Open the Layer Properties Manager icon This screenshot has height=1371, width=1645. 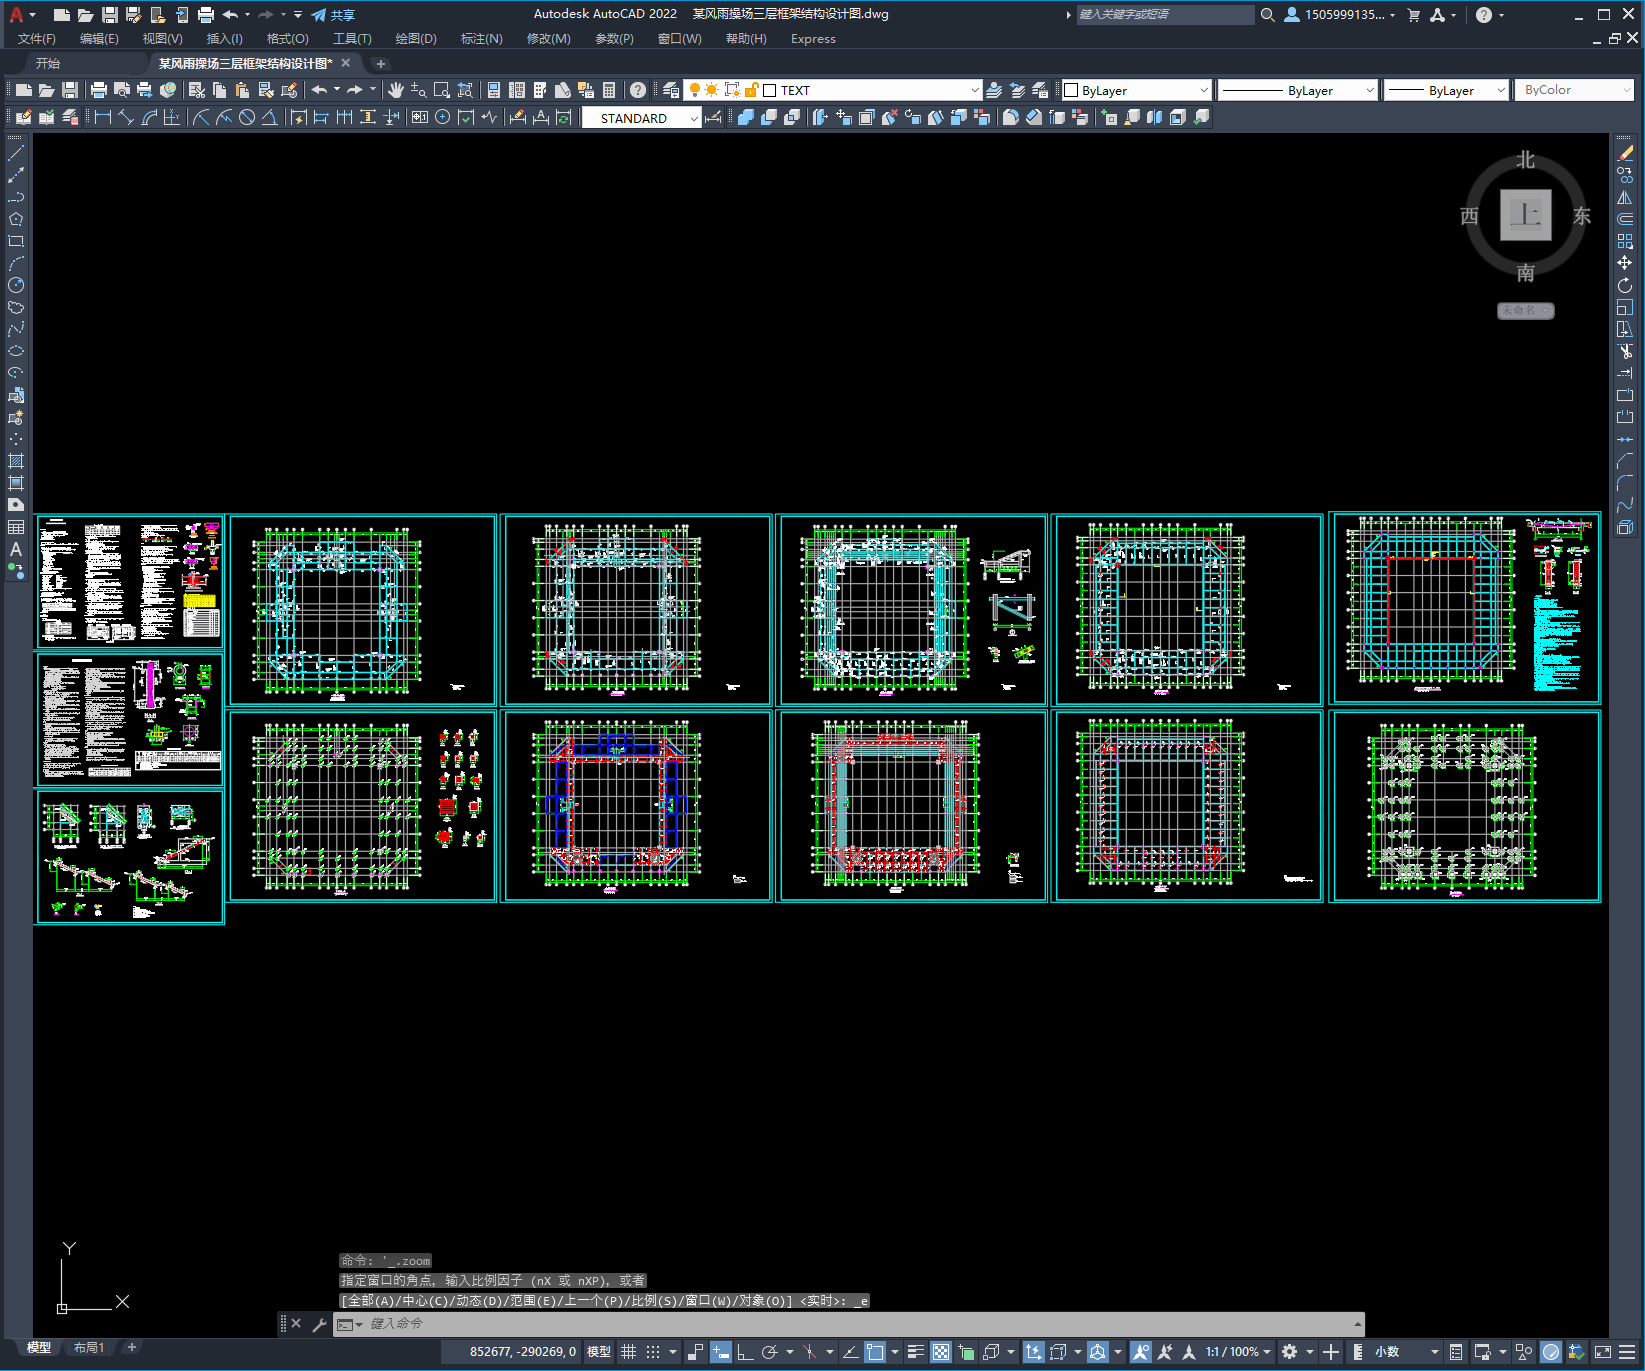point(671,90)
